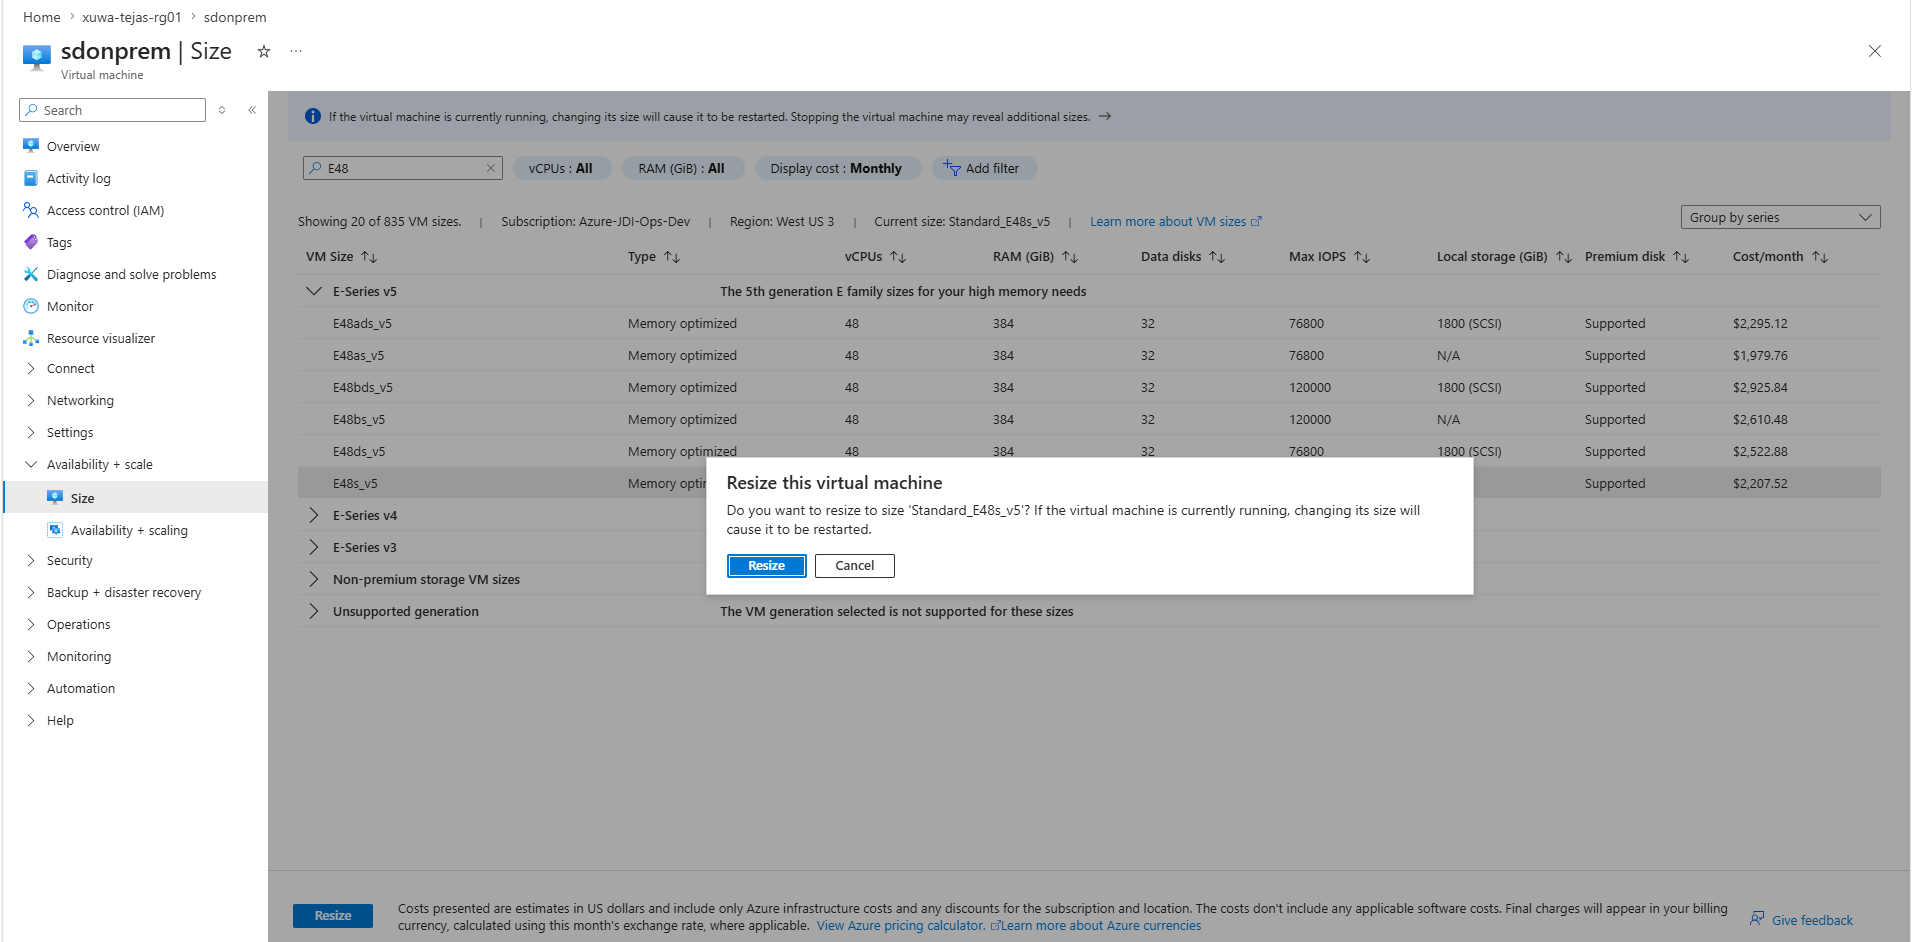This screenshot has width=1912, height=942.
Task: Click the info banner arrow
Action: pos(1105,116)
